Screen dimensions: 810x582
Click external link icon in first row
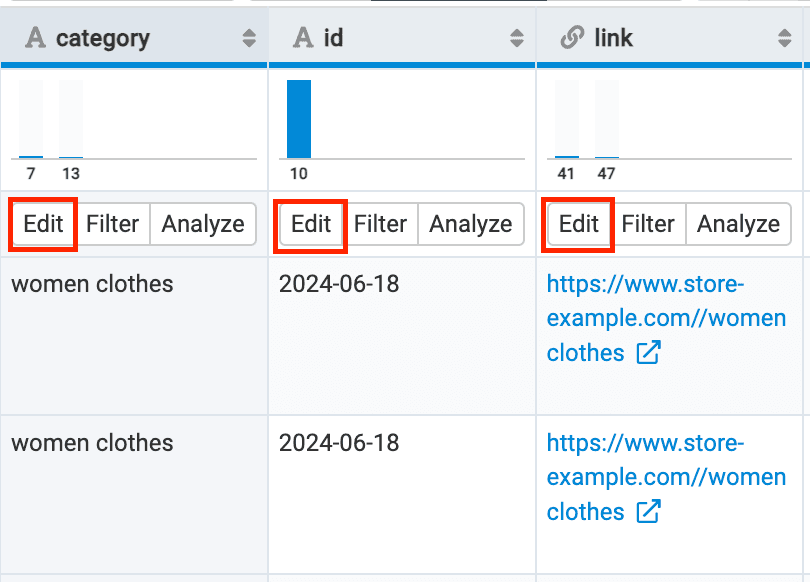(x=648, y=353)
